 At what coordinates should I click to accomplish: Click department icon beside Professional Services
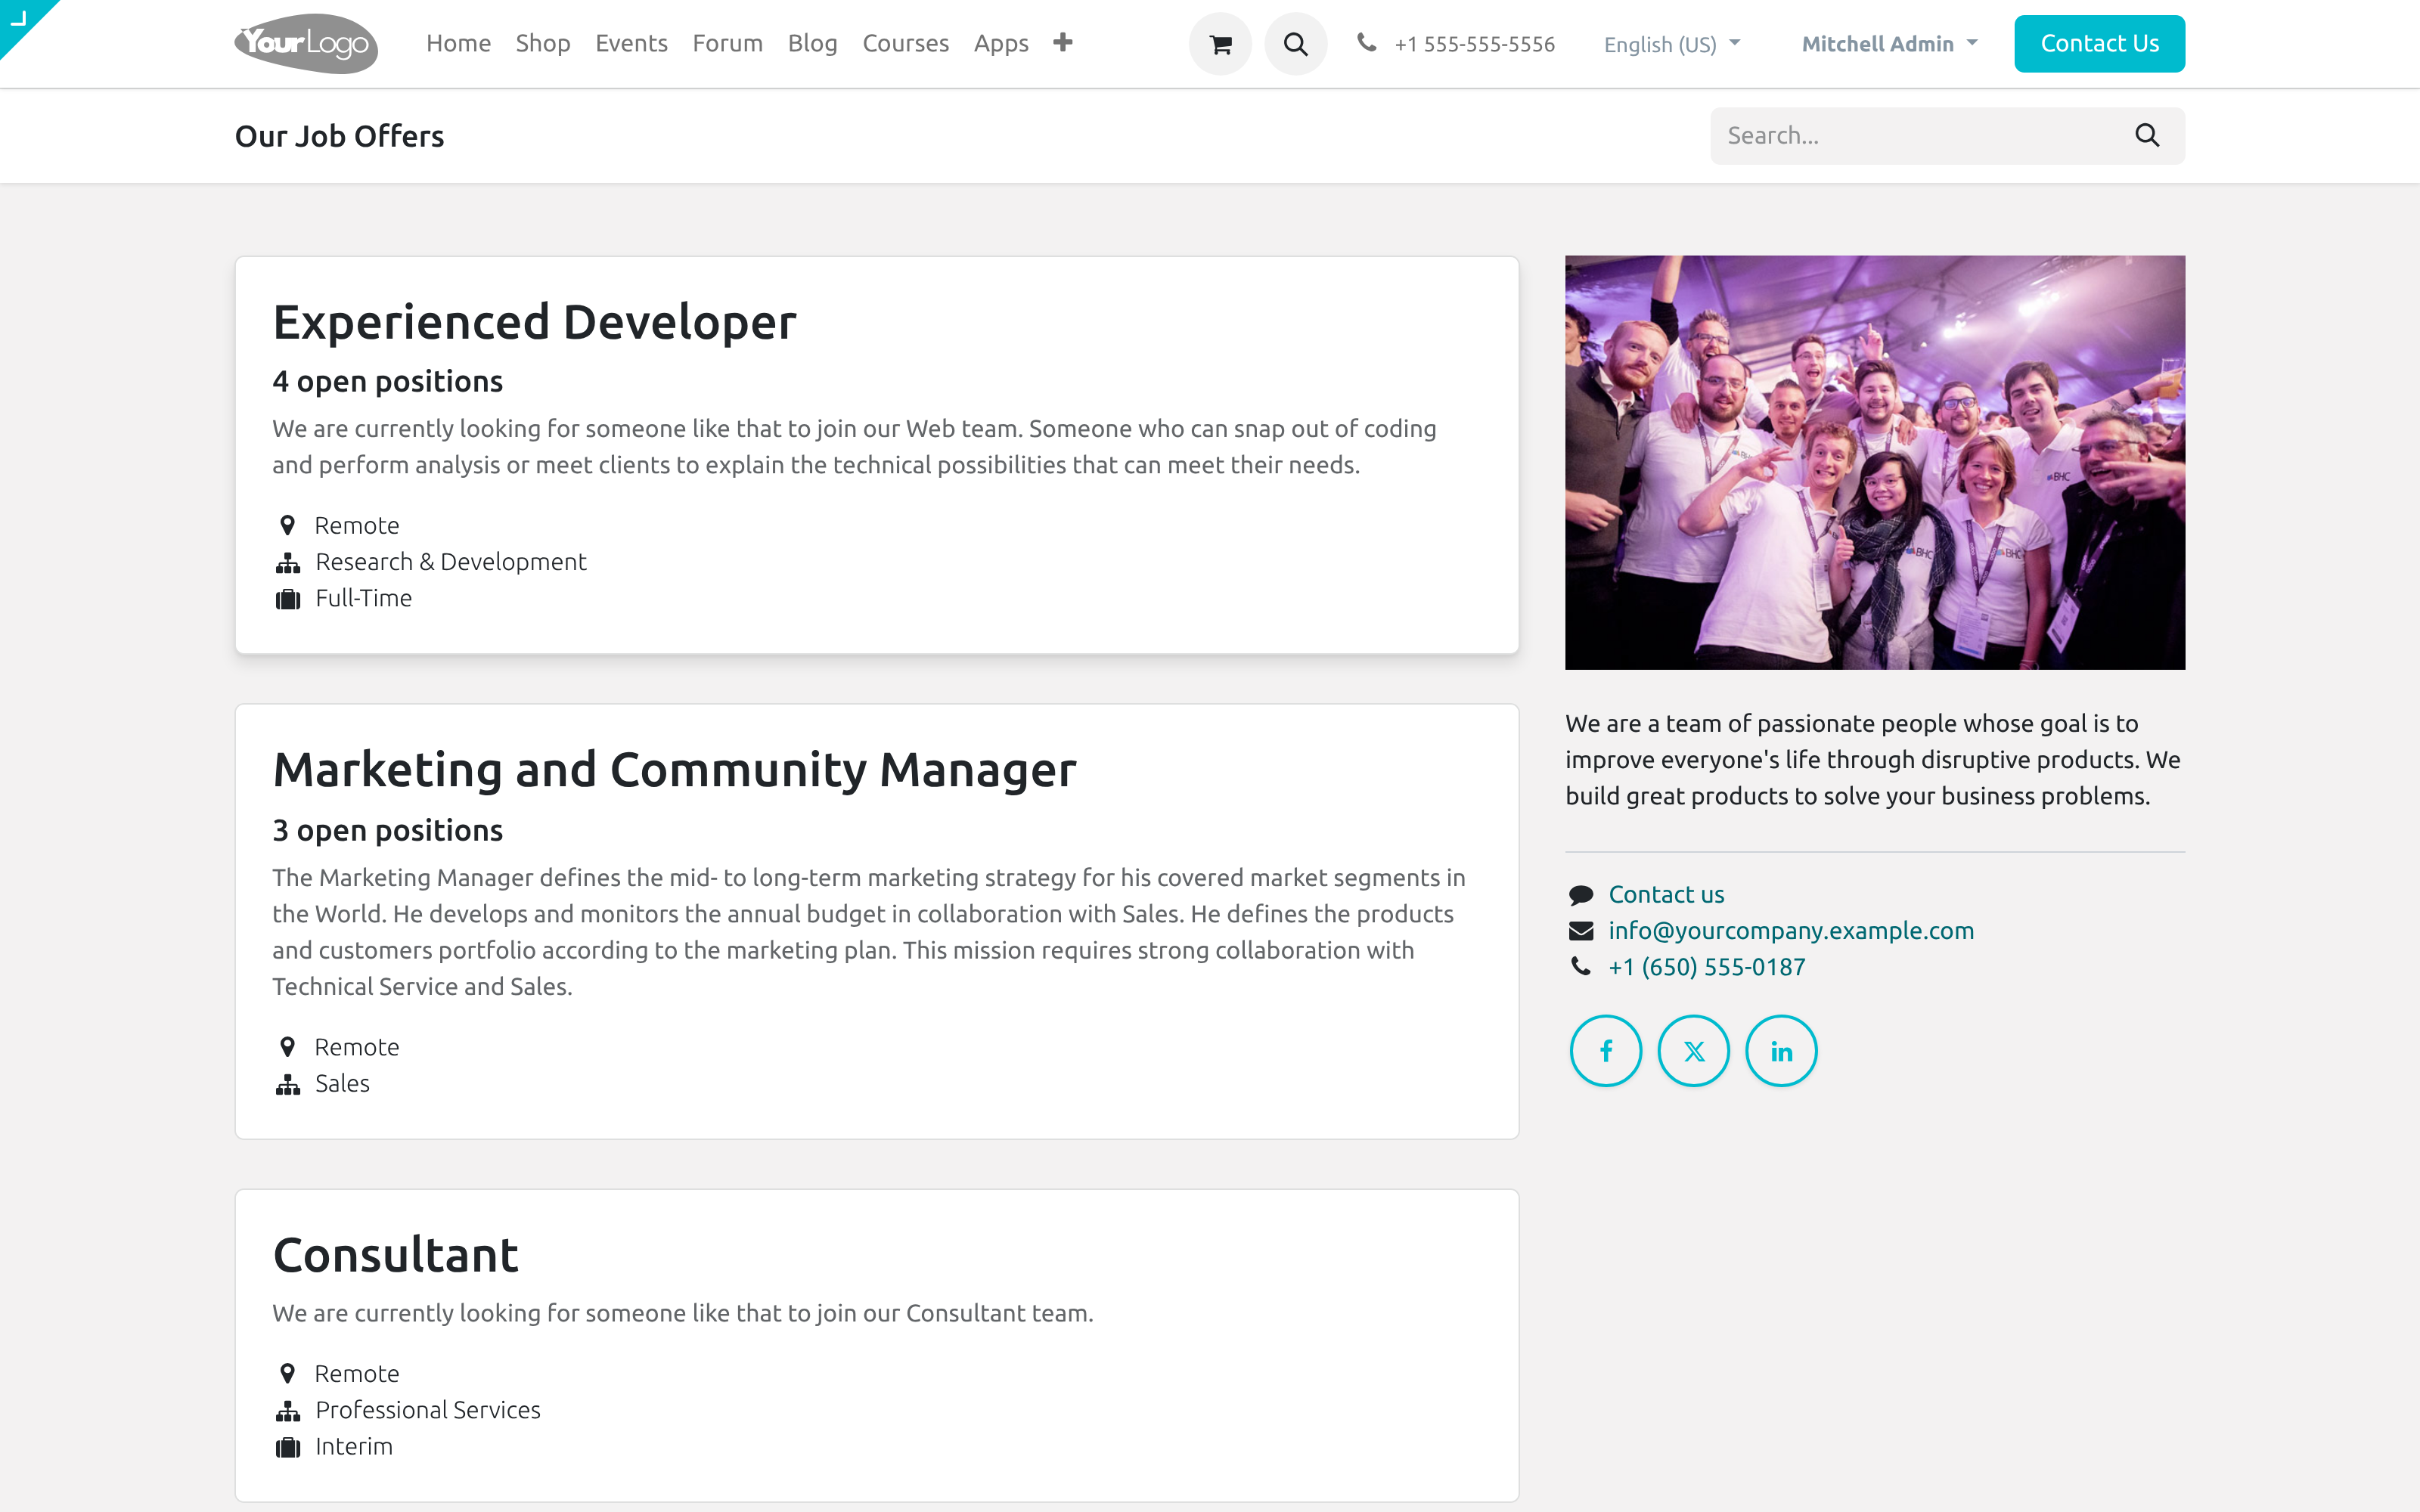point(288,1411)
